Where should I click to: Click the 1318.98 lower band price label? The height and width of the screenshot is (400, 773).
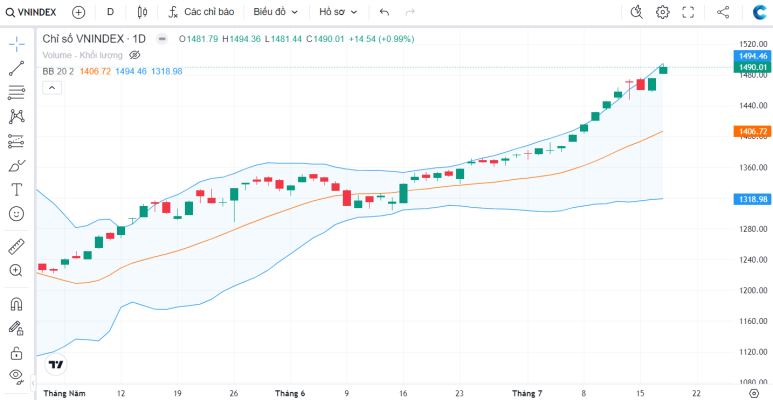[x=753, y=199]
